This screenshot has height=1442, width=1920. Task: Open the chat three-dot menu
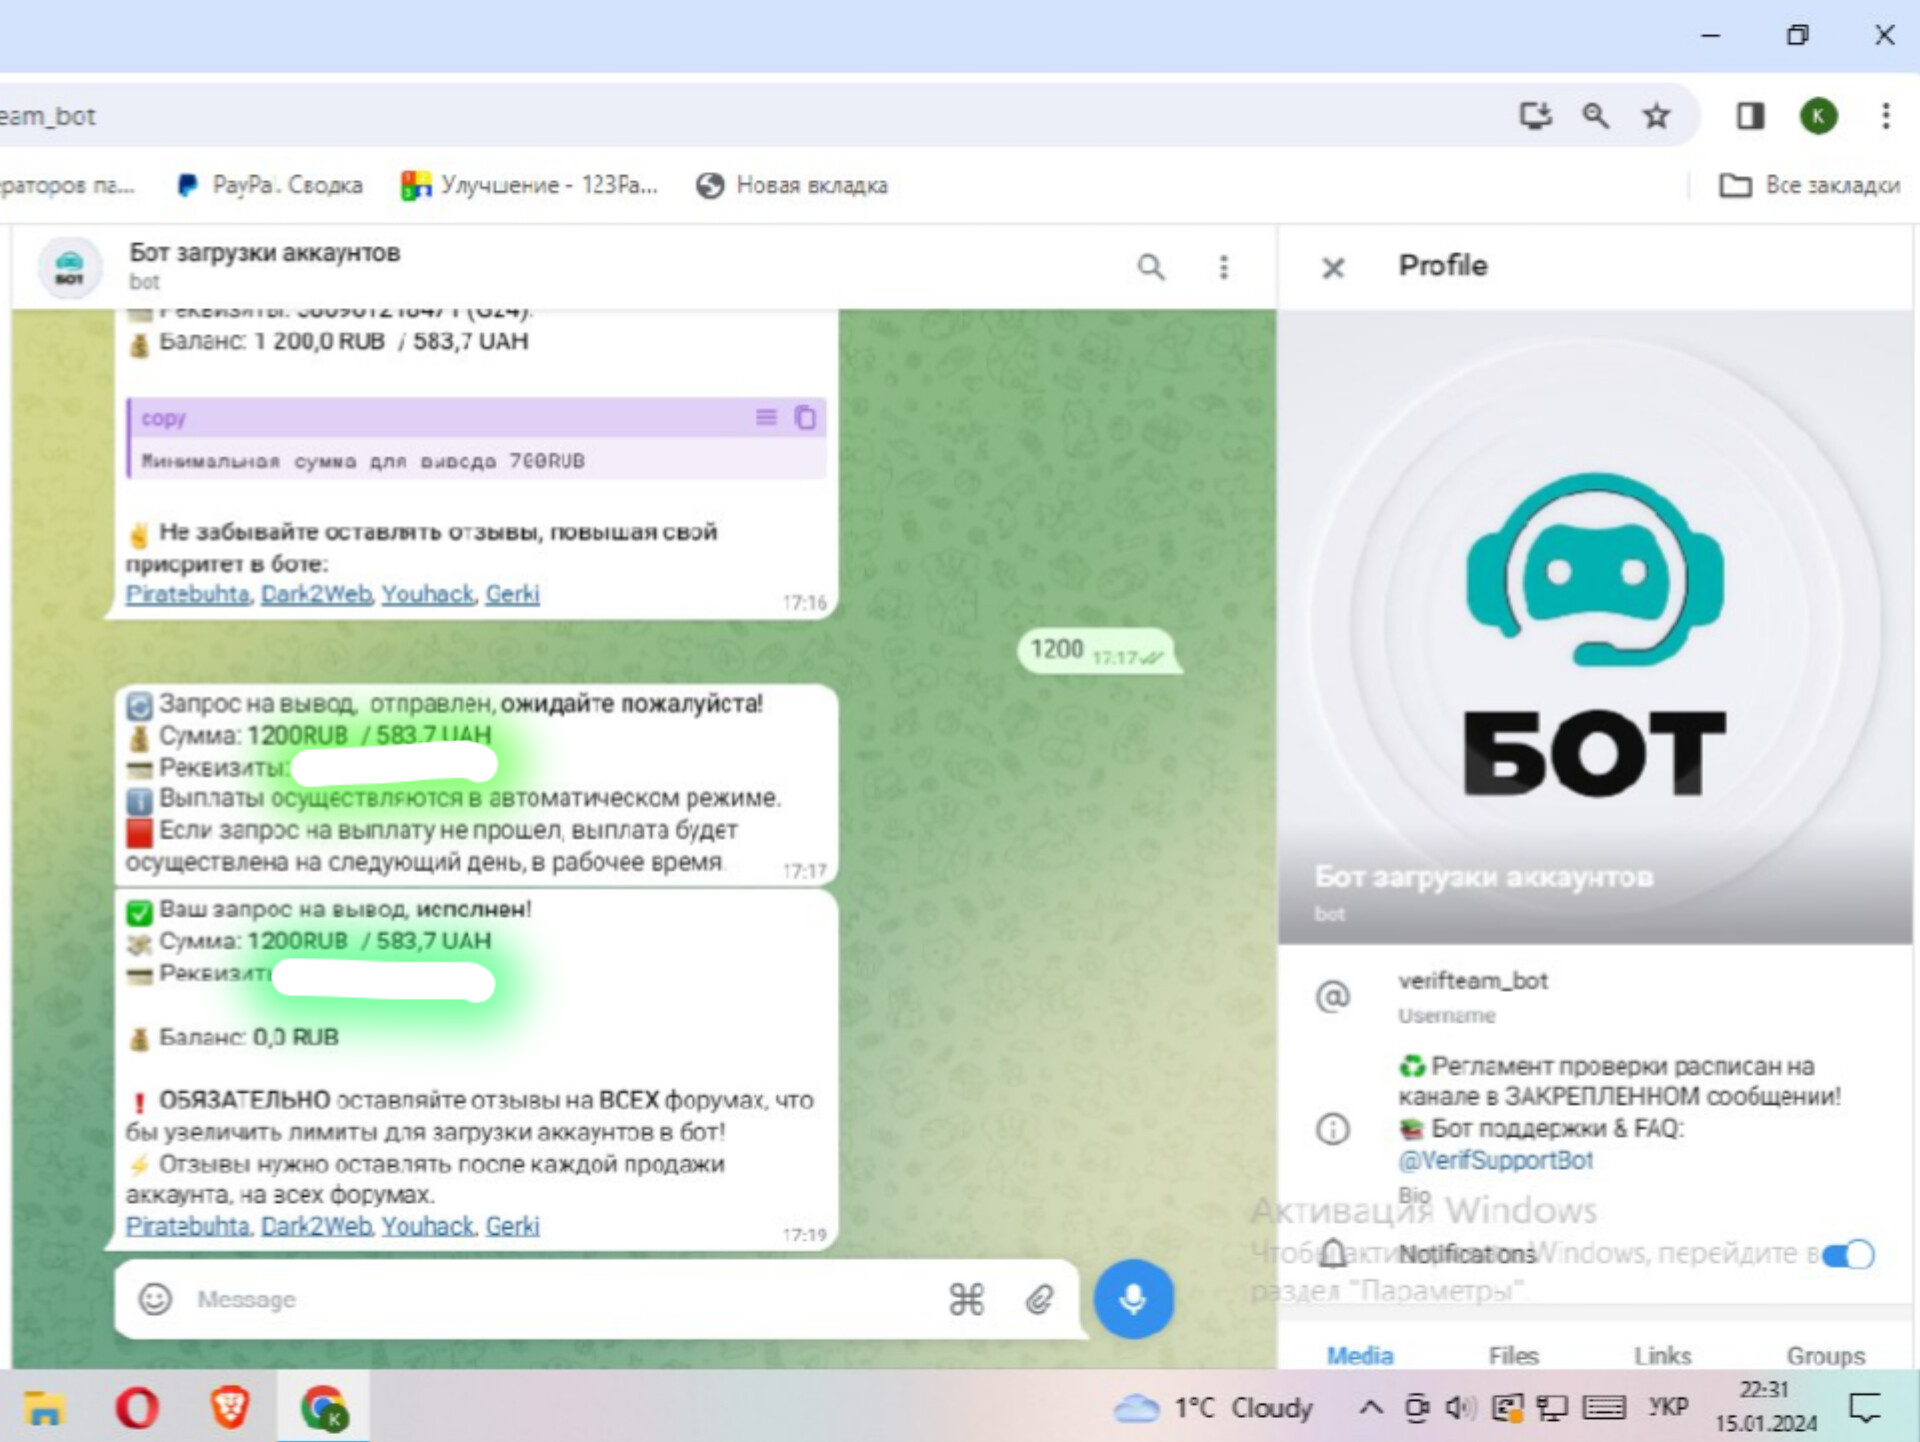click(x=1223, y=267)
